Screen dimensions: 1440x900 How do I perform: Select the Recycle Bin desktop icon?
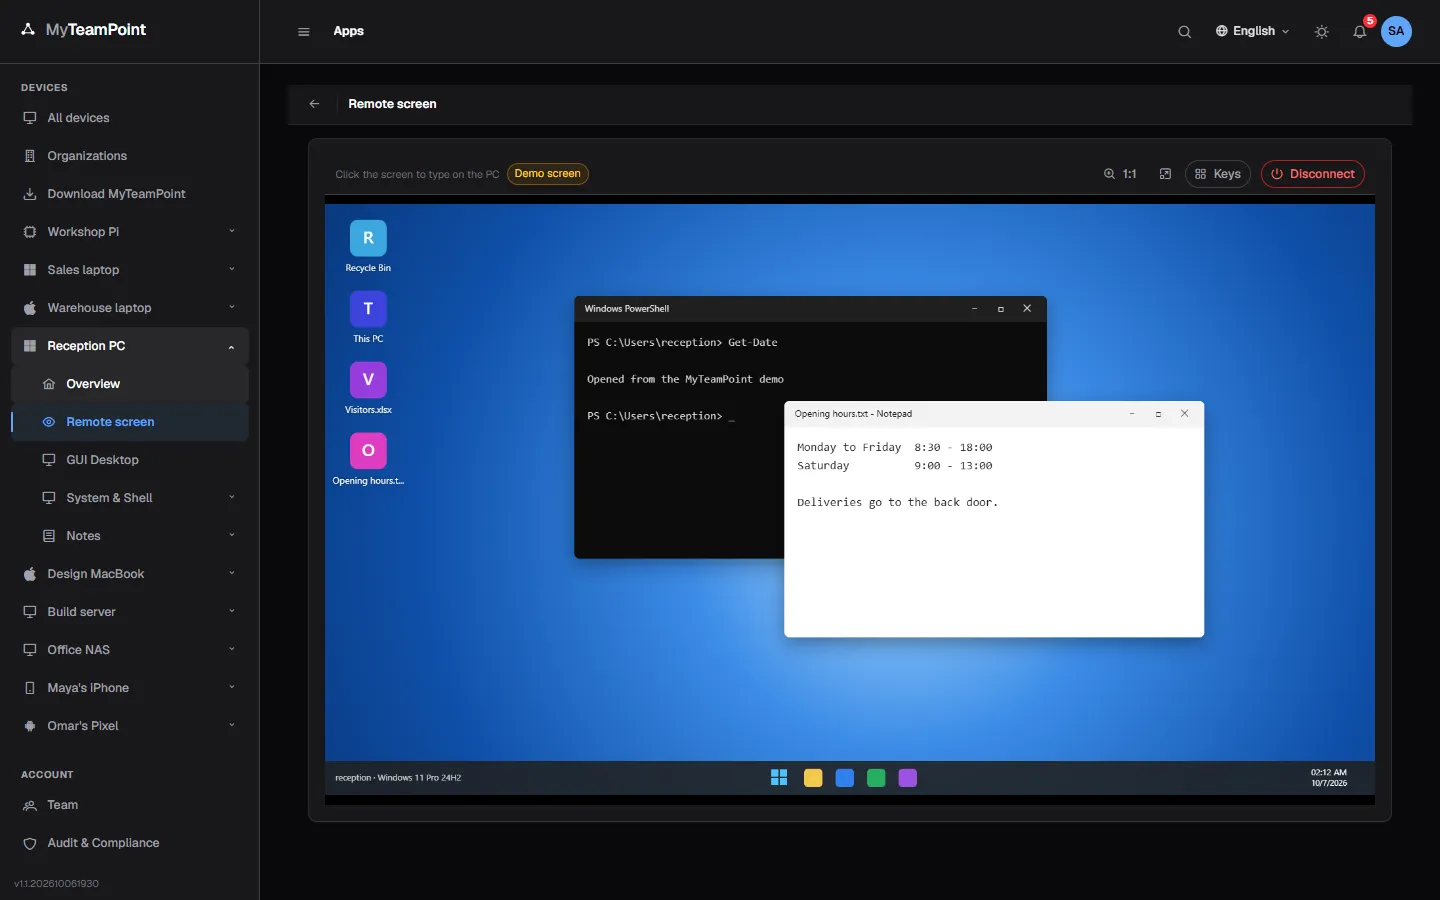tap(368, 246)
